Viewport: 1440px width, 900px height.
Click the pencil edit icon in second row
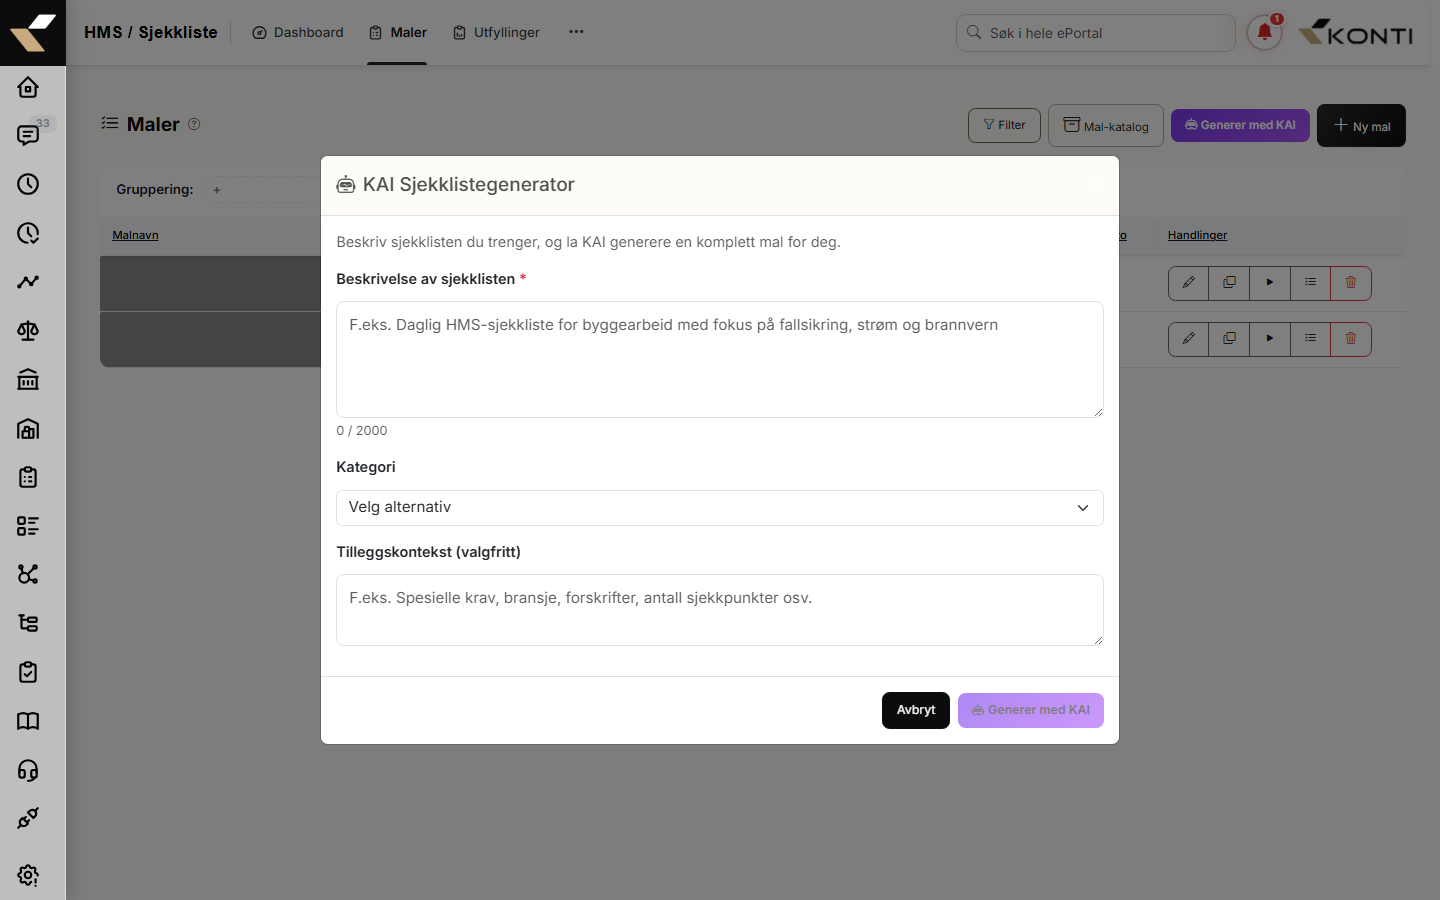[1188, 339]
